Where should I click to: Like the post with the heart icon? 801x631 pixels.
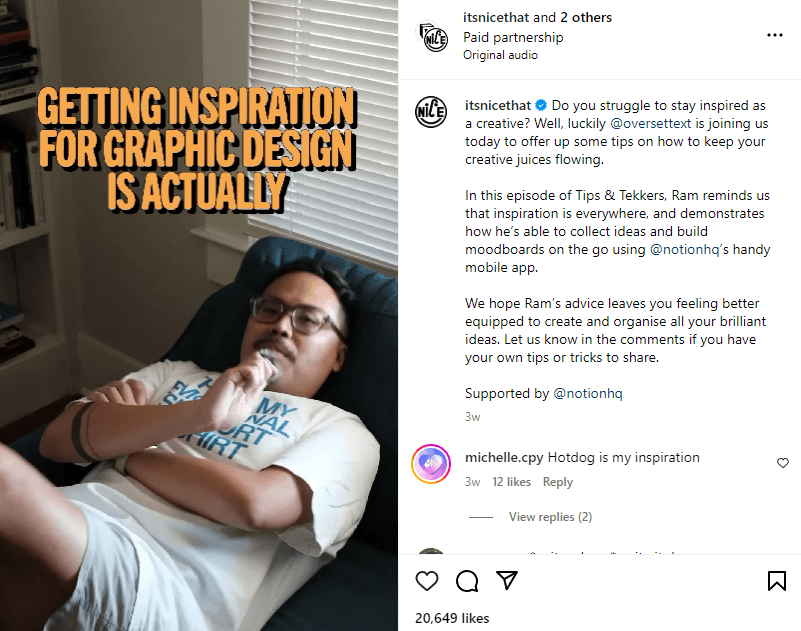pyautogui.click(x=427, y=581)
